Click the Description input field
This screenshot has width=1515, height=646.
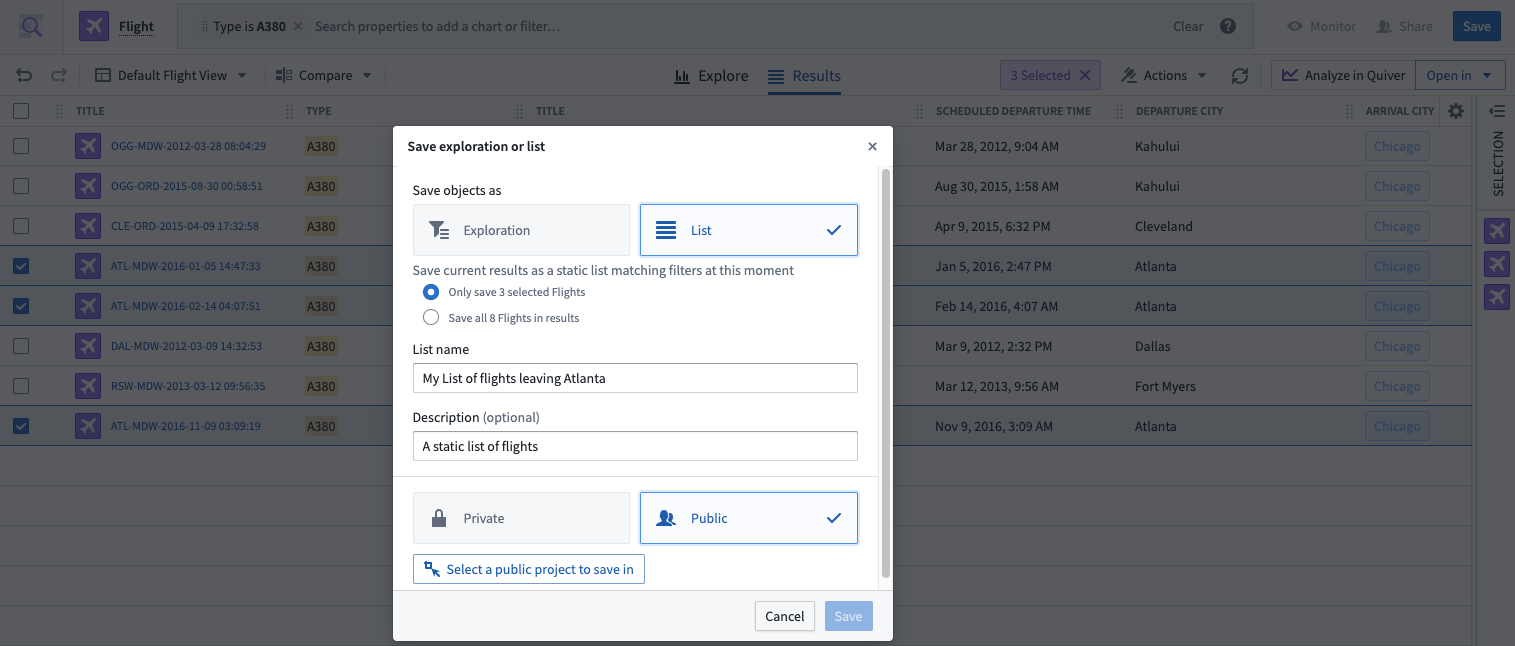pos(635,446)
